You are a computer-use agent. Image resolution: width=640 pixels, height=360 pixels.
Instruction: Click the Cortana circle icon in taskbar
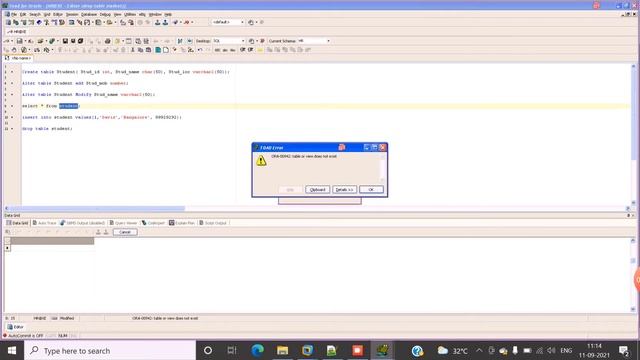(x=208, y=350)
